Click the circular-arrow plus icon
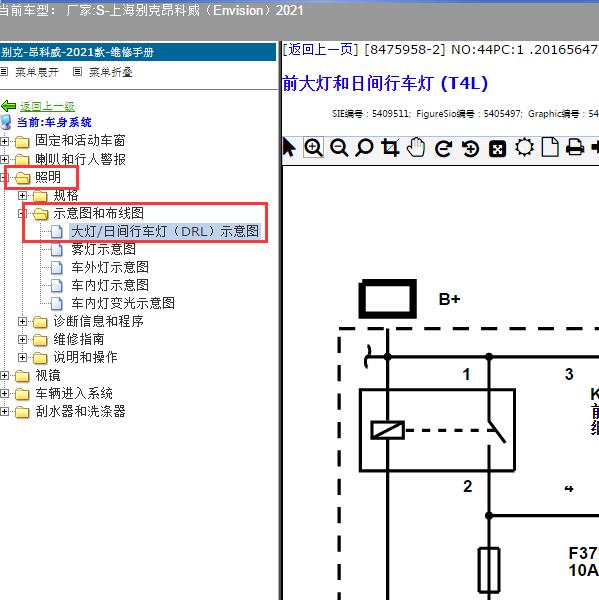Viewport: 599px width, 600px height. (470, 148)
